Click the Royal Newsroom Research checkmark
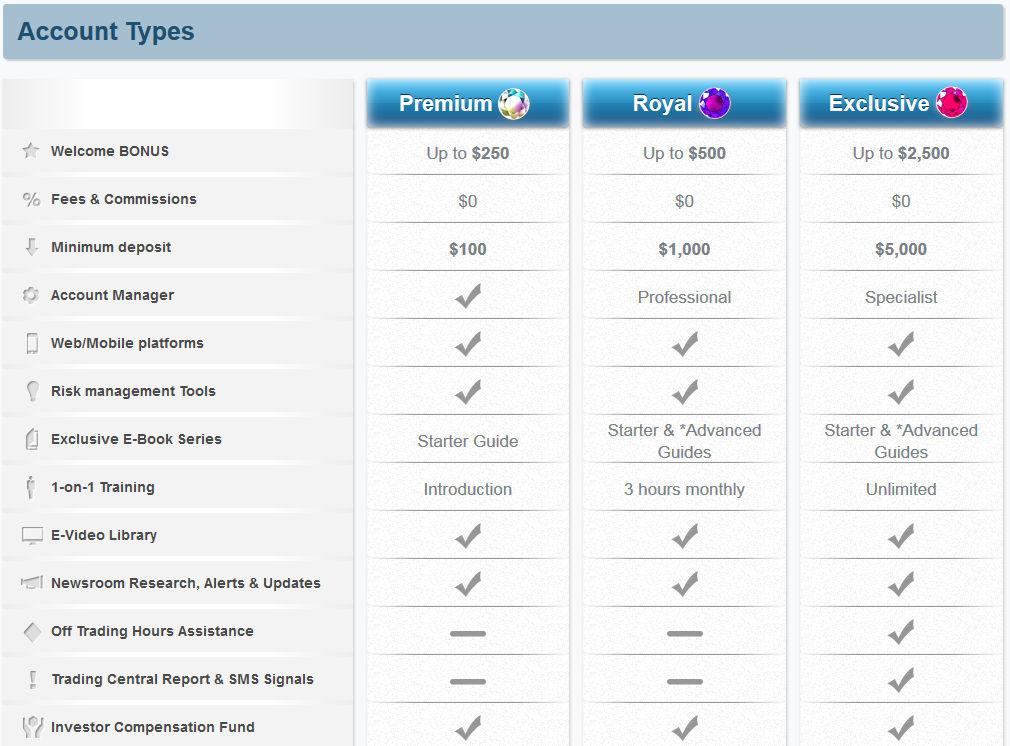 [x=685, y=584]
